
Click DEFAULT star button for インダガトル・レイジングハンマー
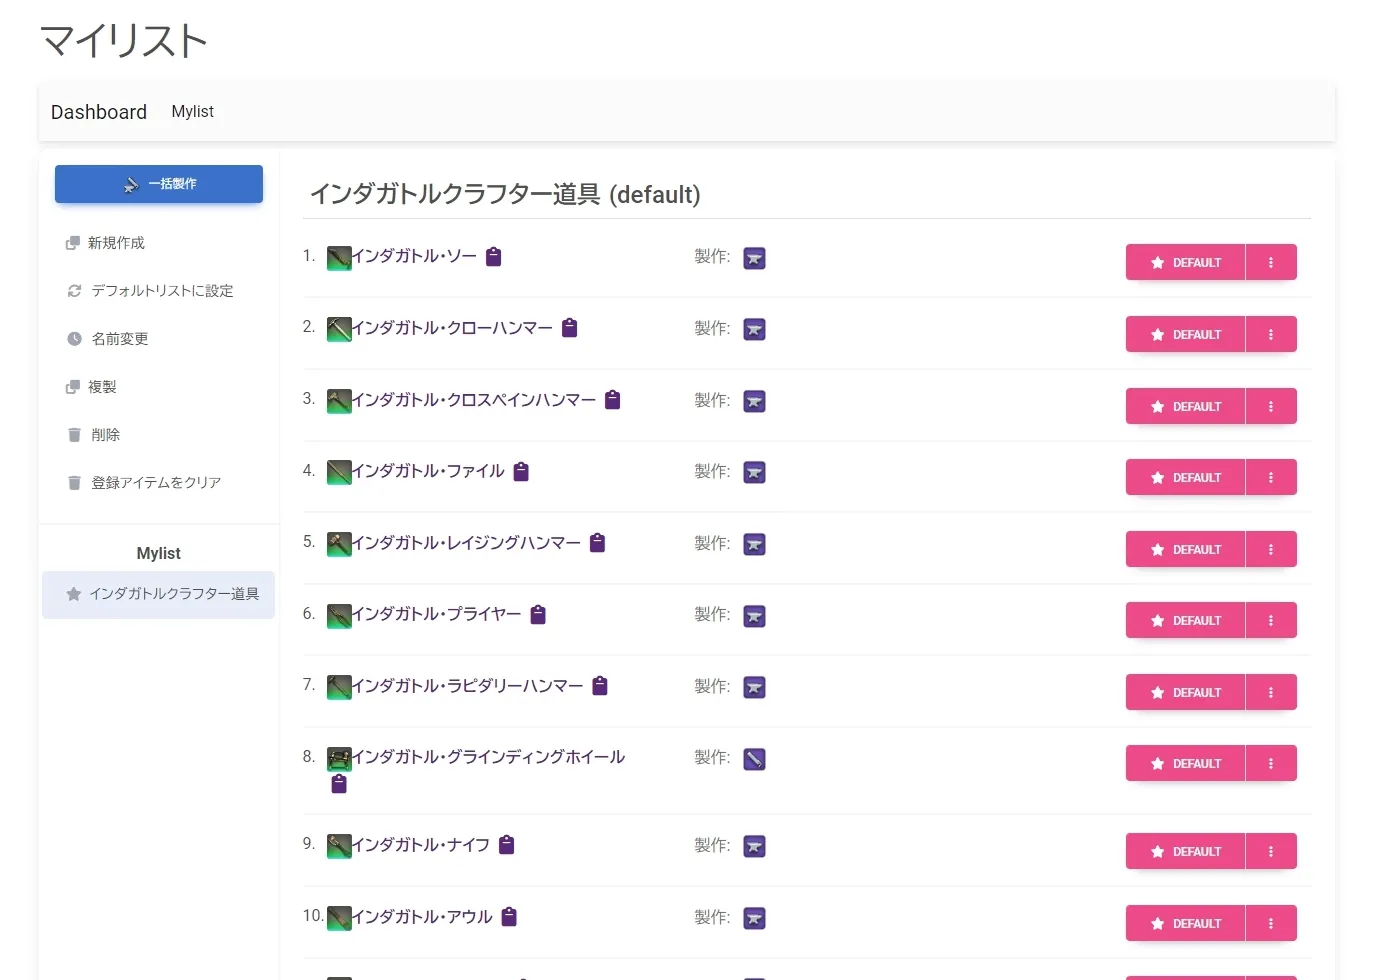1185,549
